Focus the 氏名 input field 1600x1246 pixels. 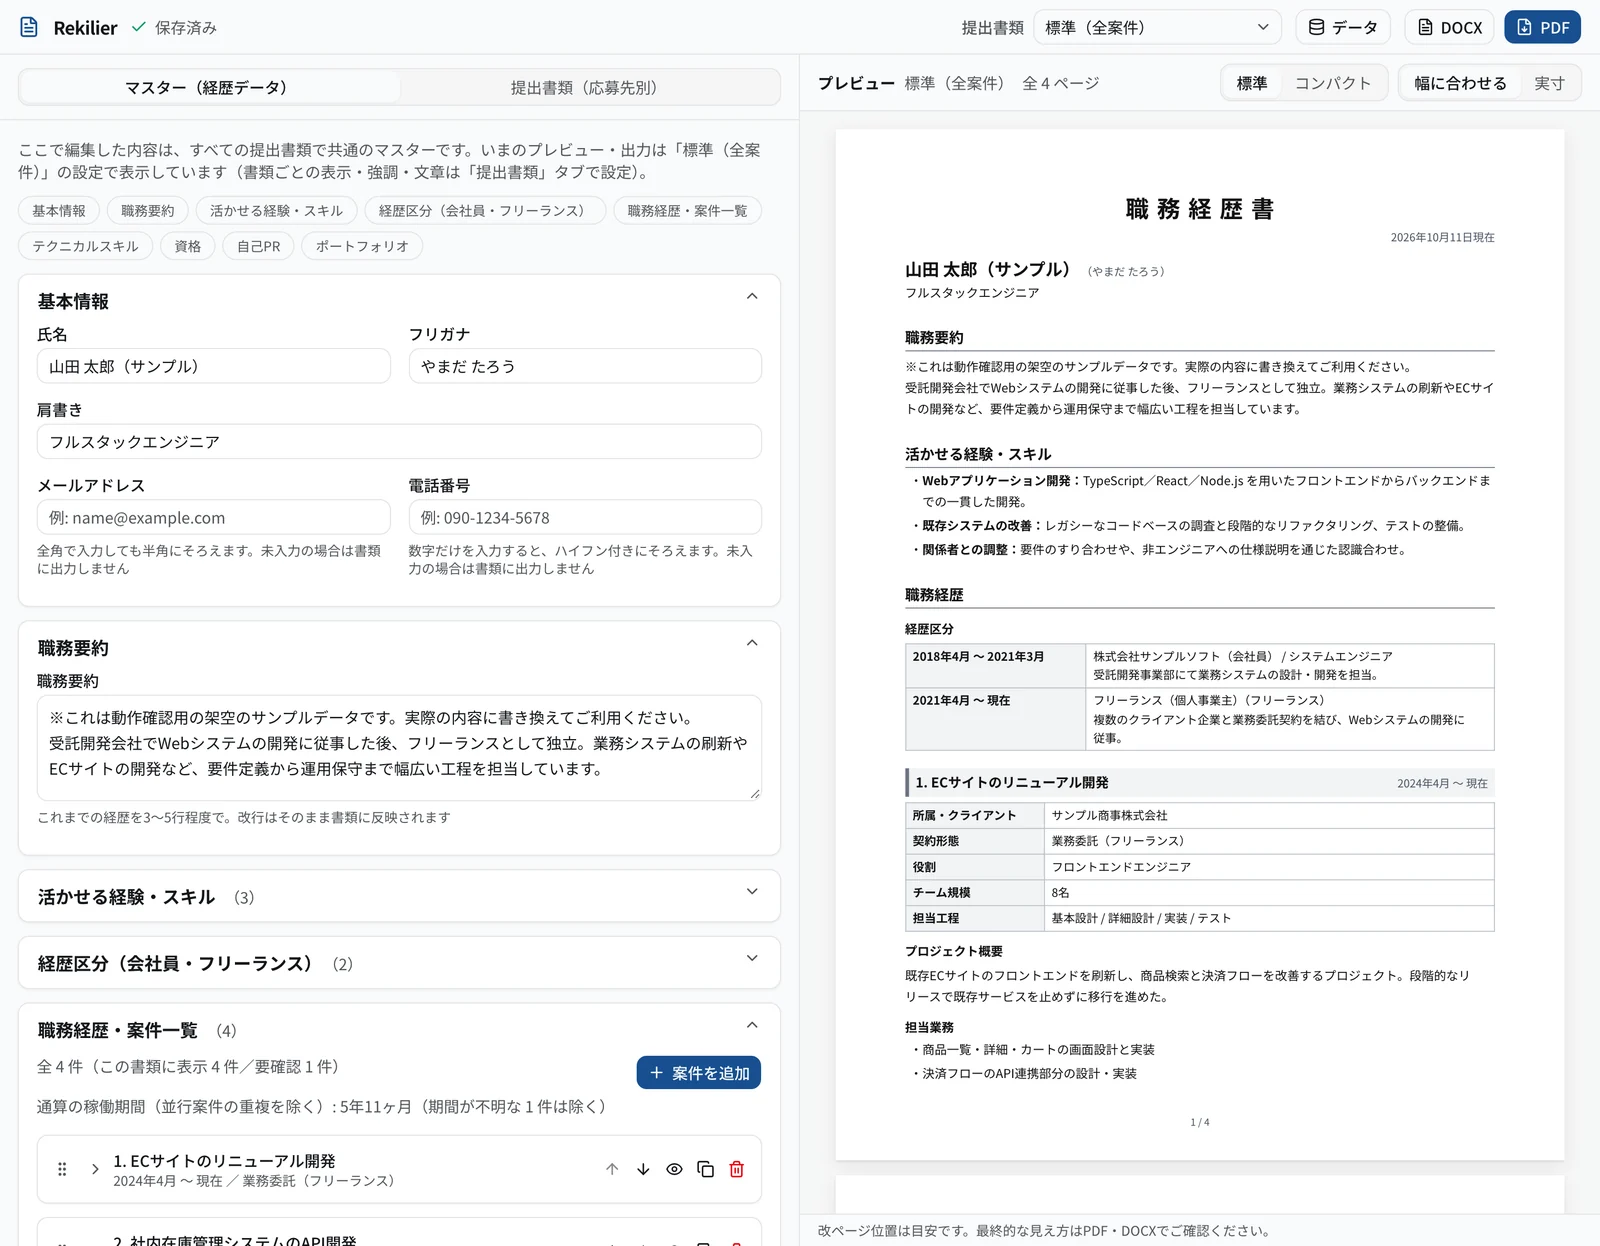point(214,366)
